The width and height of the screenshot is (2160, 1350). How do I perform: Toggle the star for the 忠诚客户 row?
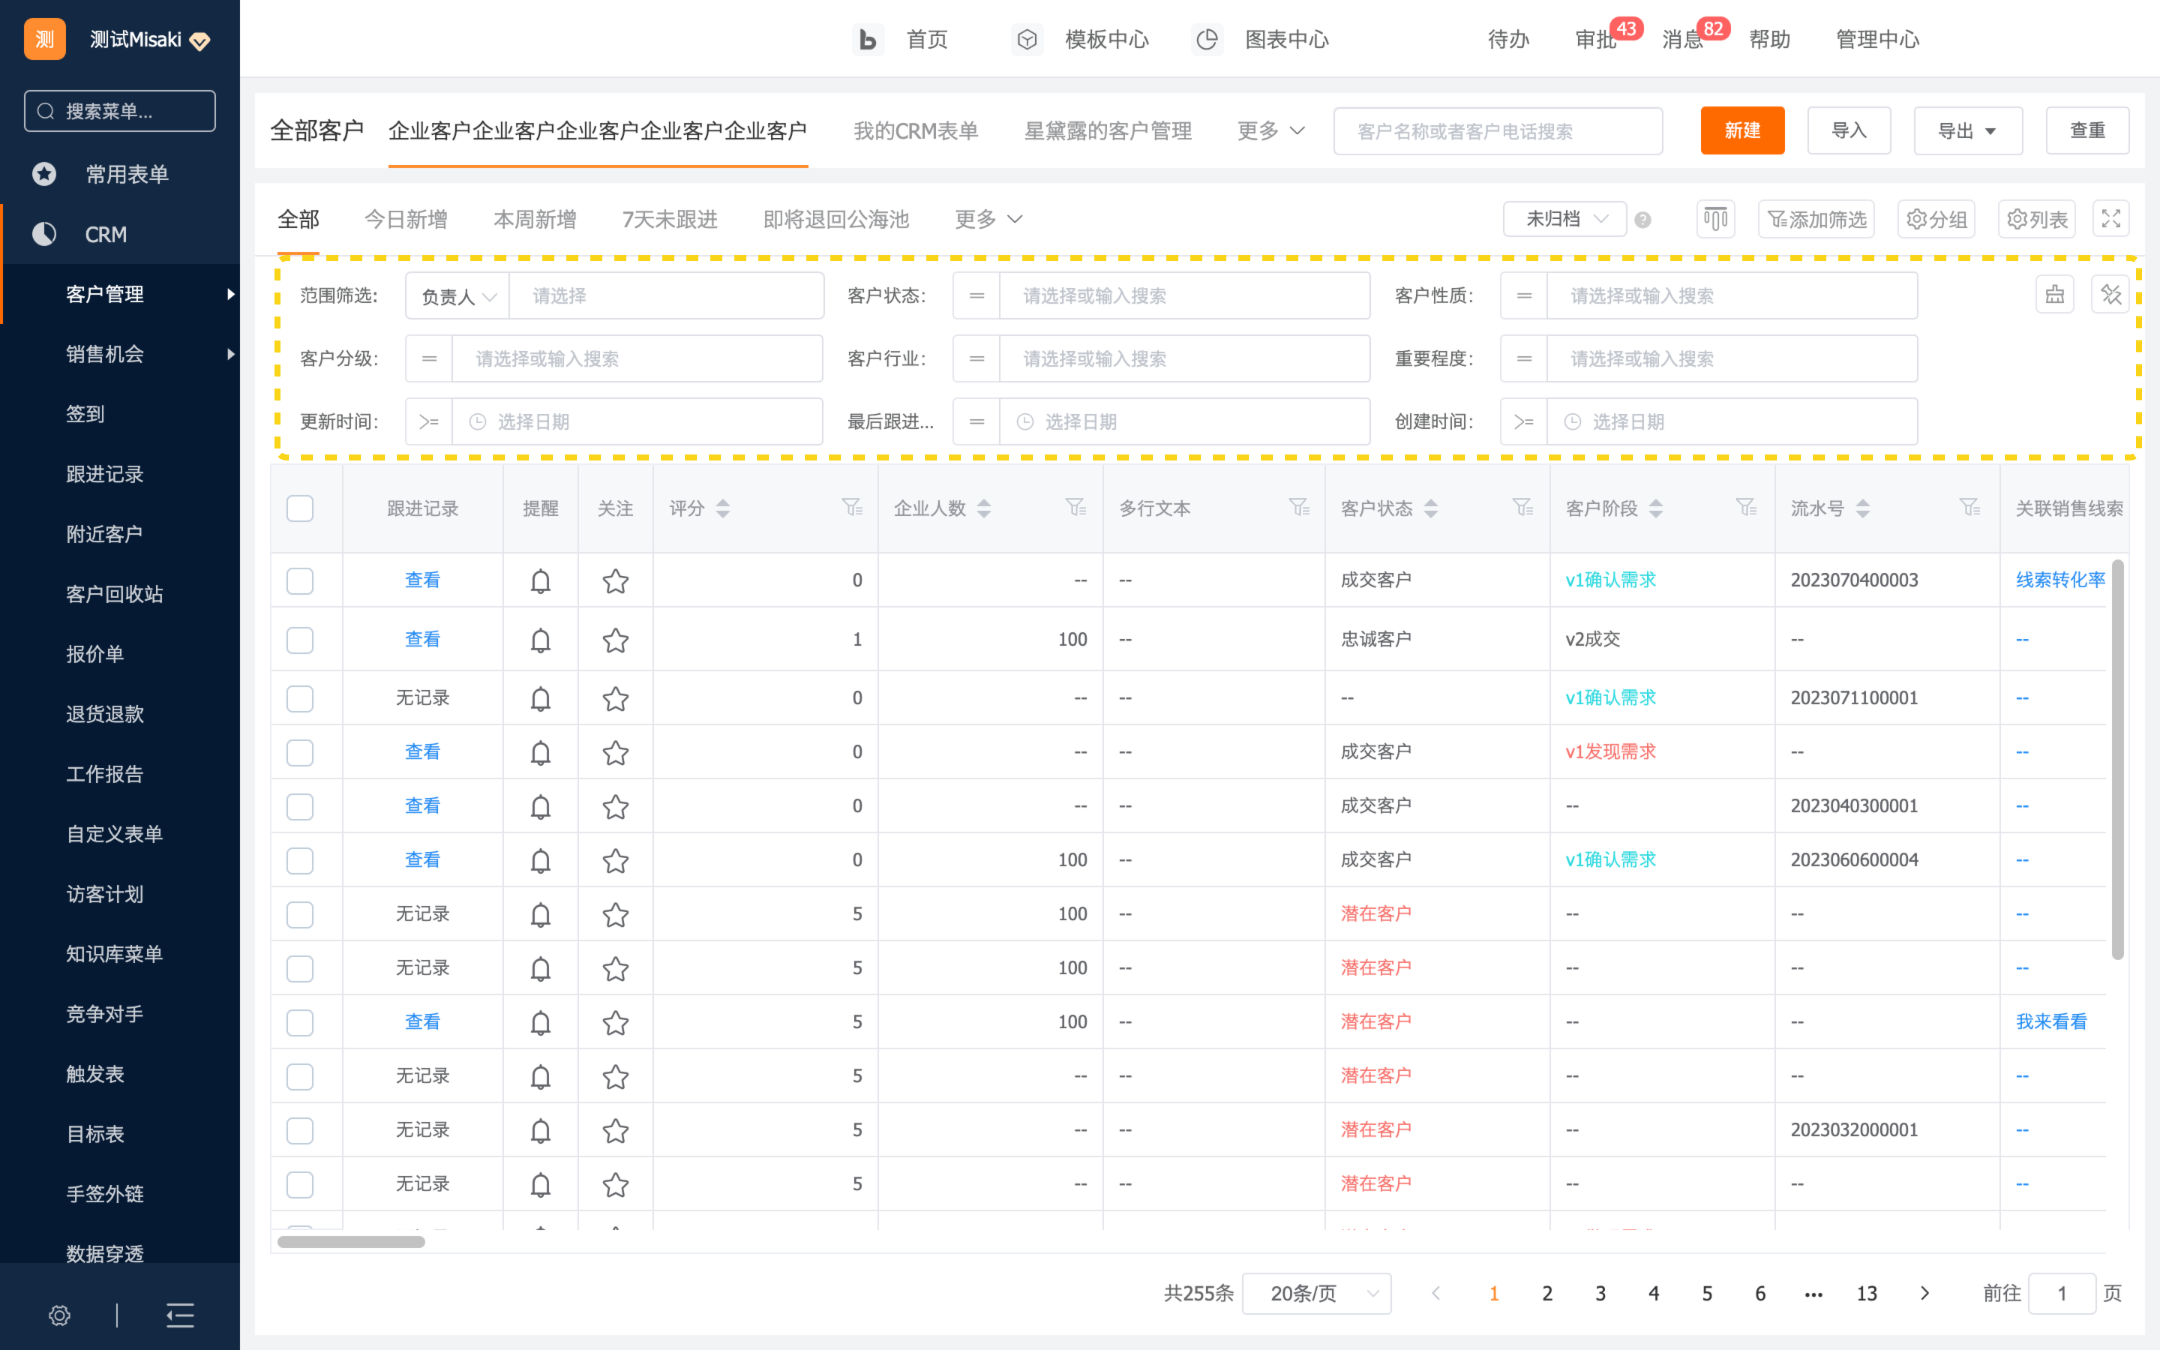(x=615, y=640)
